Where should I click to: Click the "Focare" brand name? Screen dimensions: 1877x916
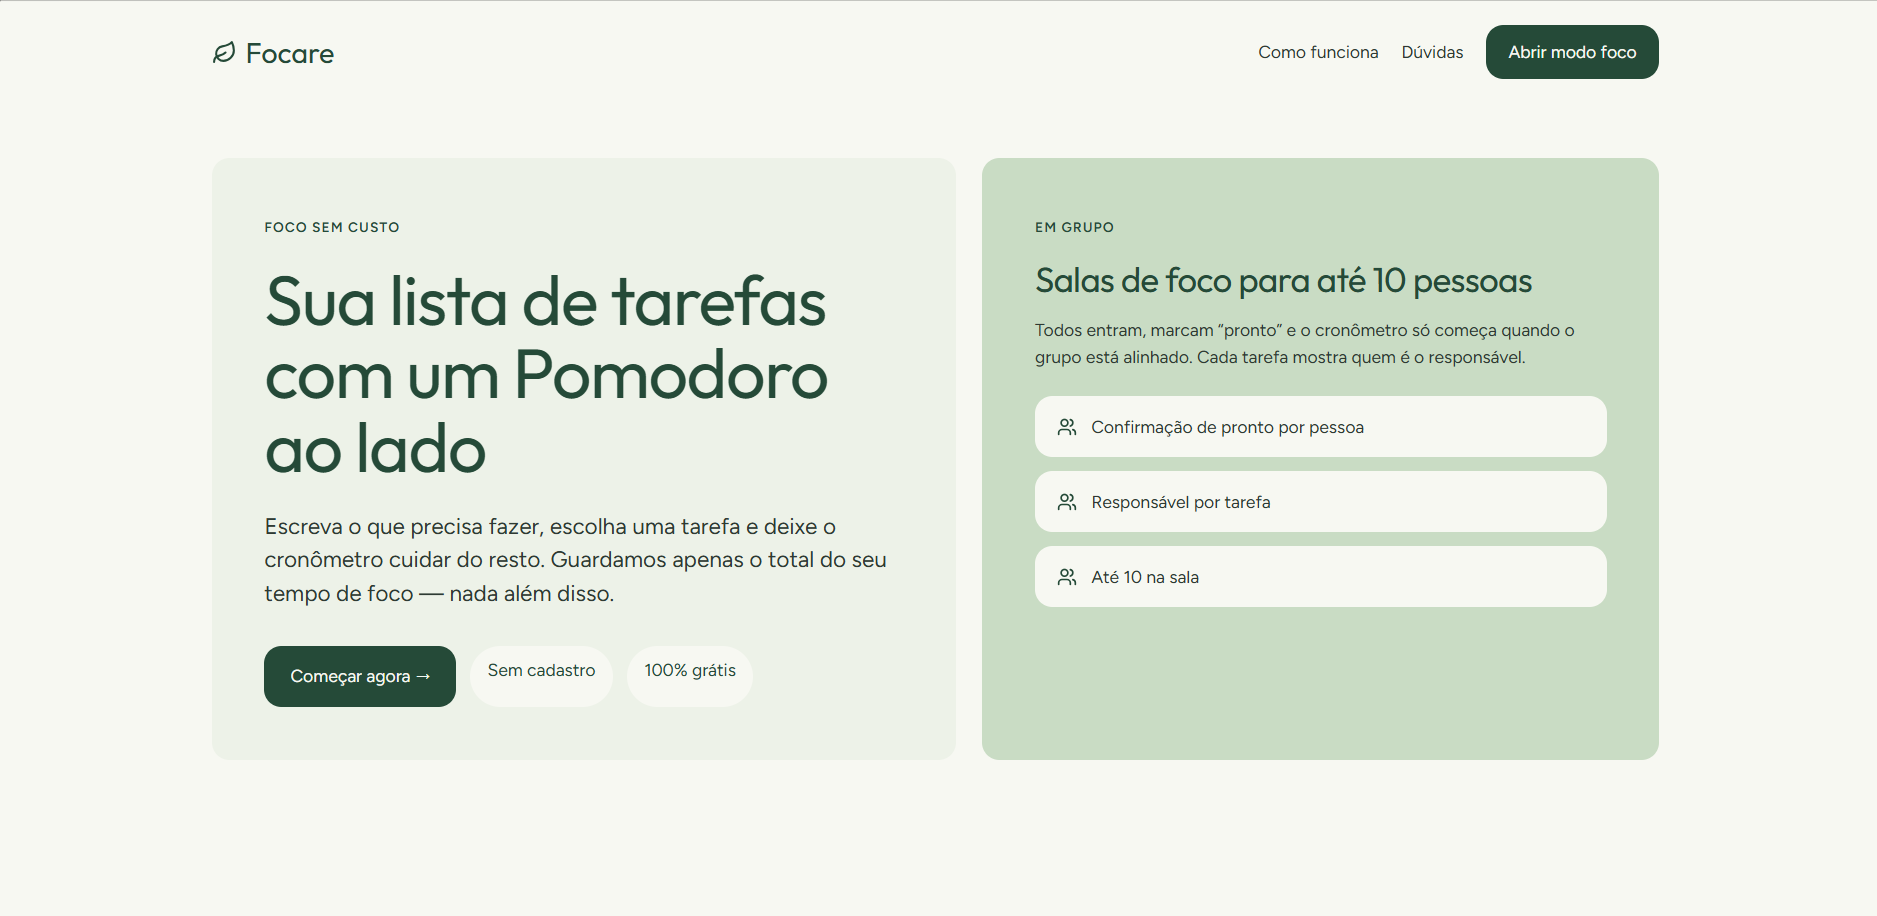click(x=290, y=53)
